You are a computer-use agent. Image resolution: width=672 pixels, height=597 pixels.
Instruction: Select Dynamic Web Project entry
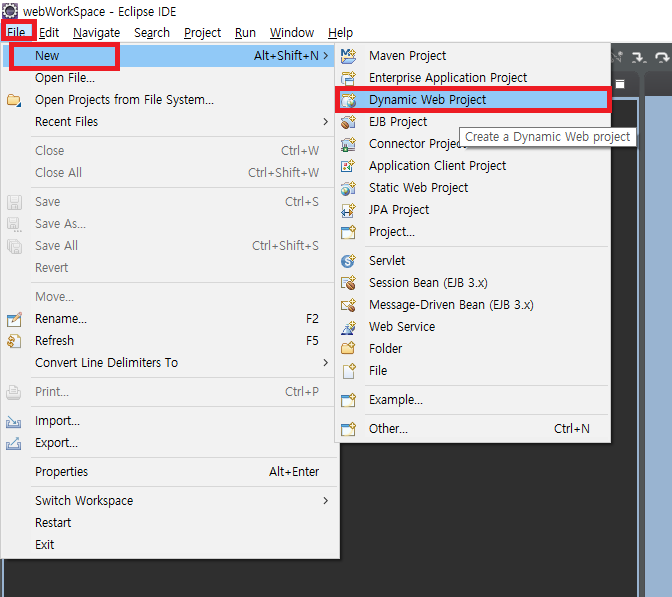(473, 100)
